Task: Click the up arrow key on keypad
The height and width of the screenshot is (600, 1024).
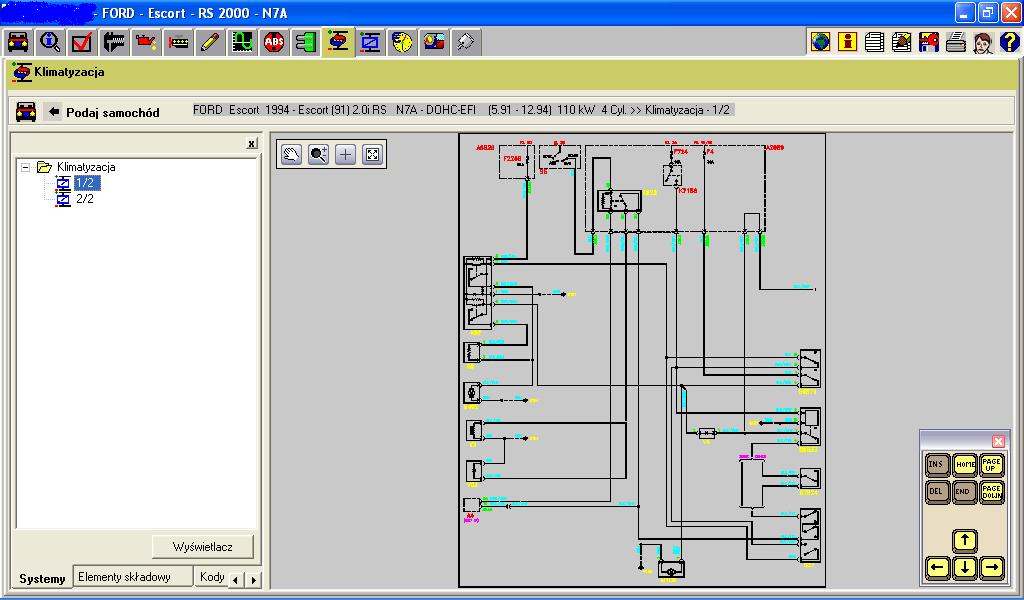Action: 965,541
